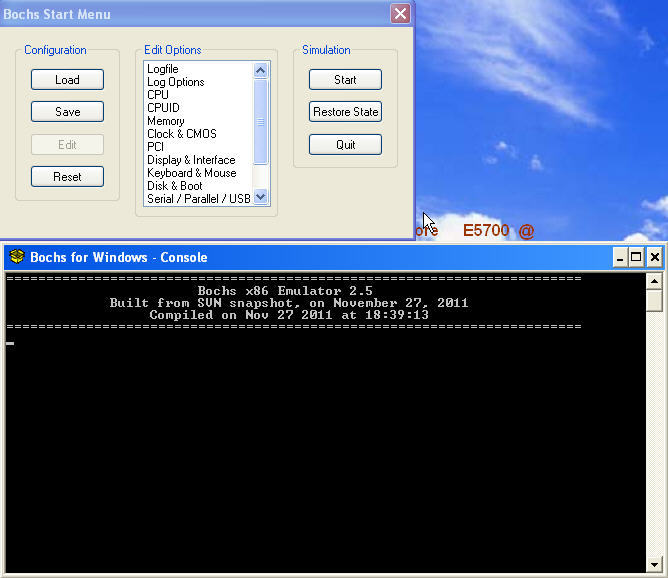Choose Keyboard & Mouse entry
This screenshot has width=668, height=578.
coord(192,173)
